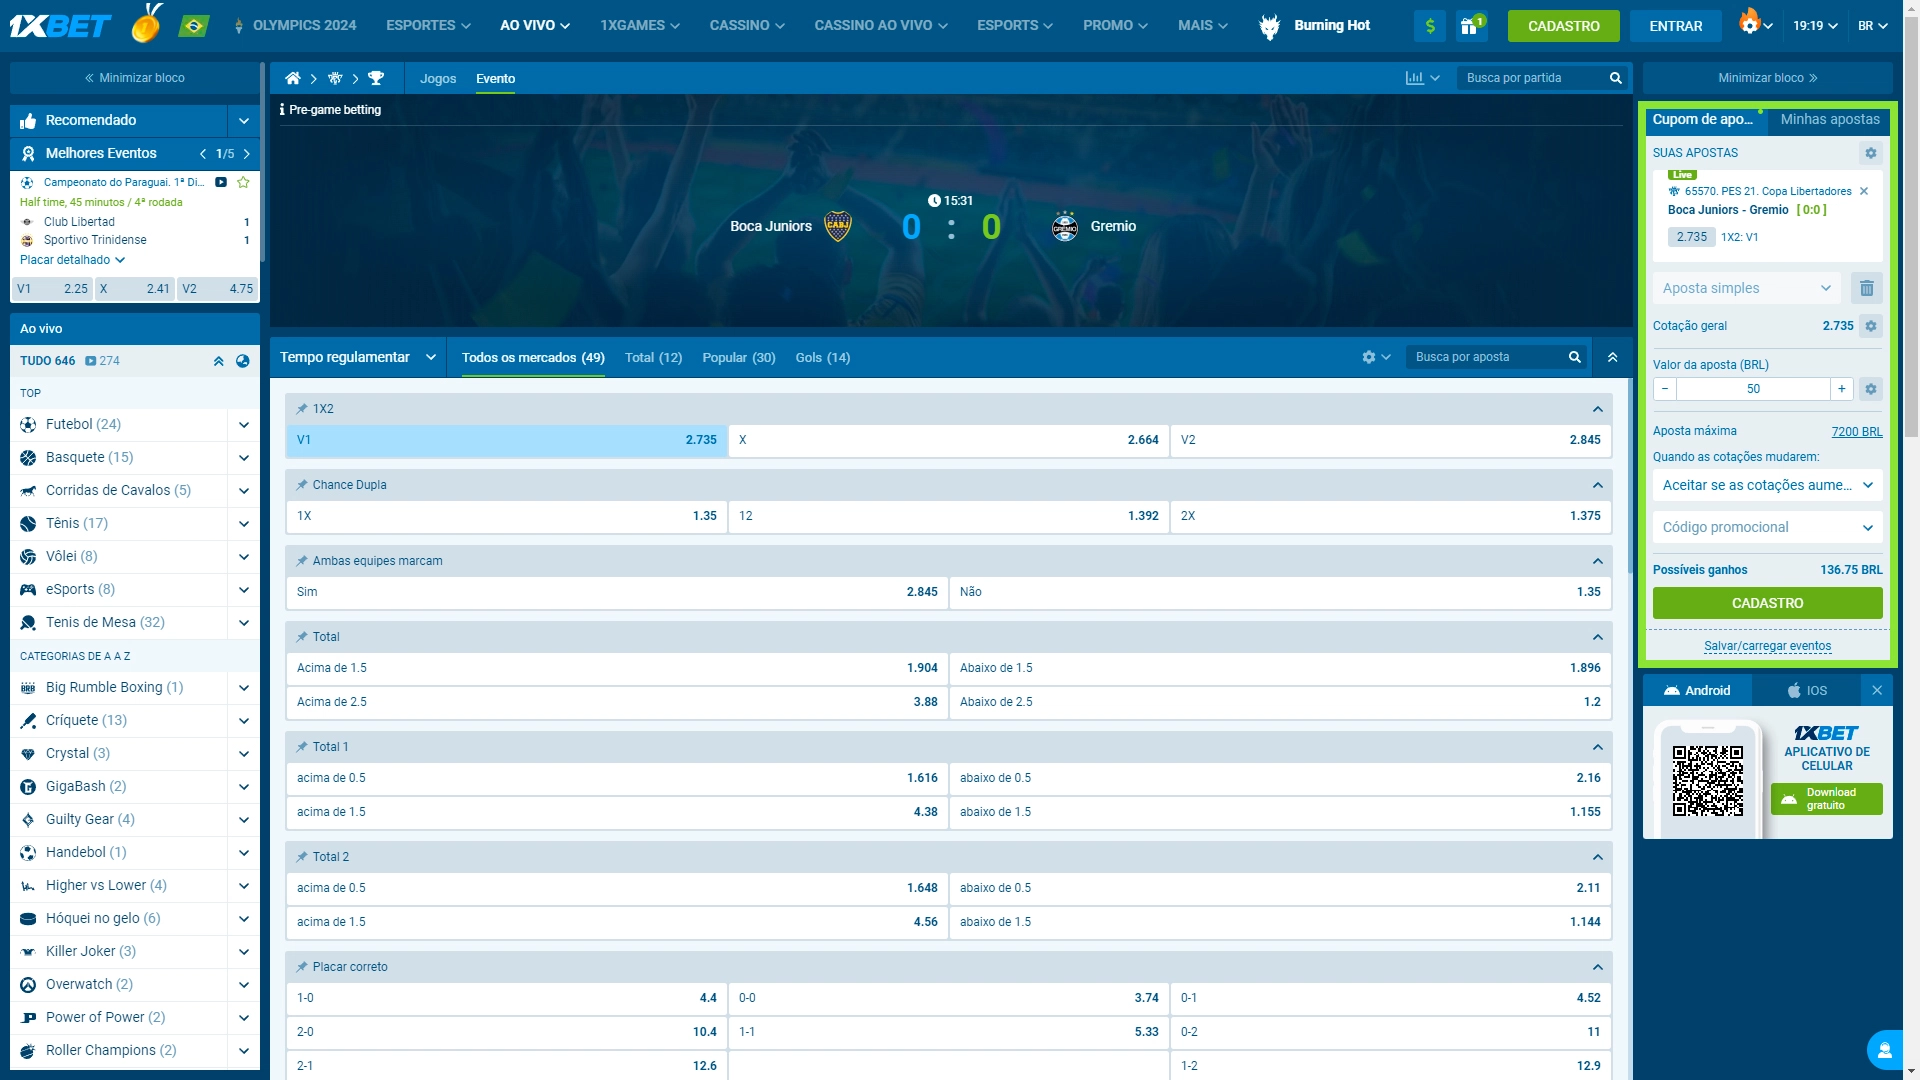The width and height of the screenshot is (1920, 1080).
Task: Click the page vertical scrollbar
Action: 1911,229
